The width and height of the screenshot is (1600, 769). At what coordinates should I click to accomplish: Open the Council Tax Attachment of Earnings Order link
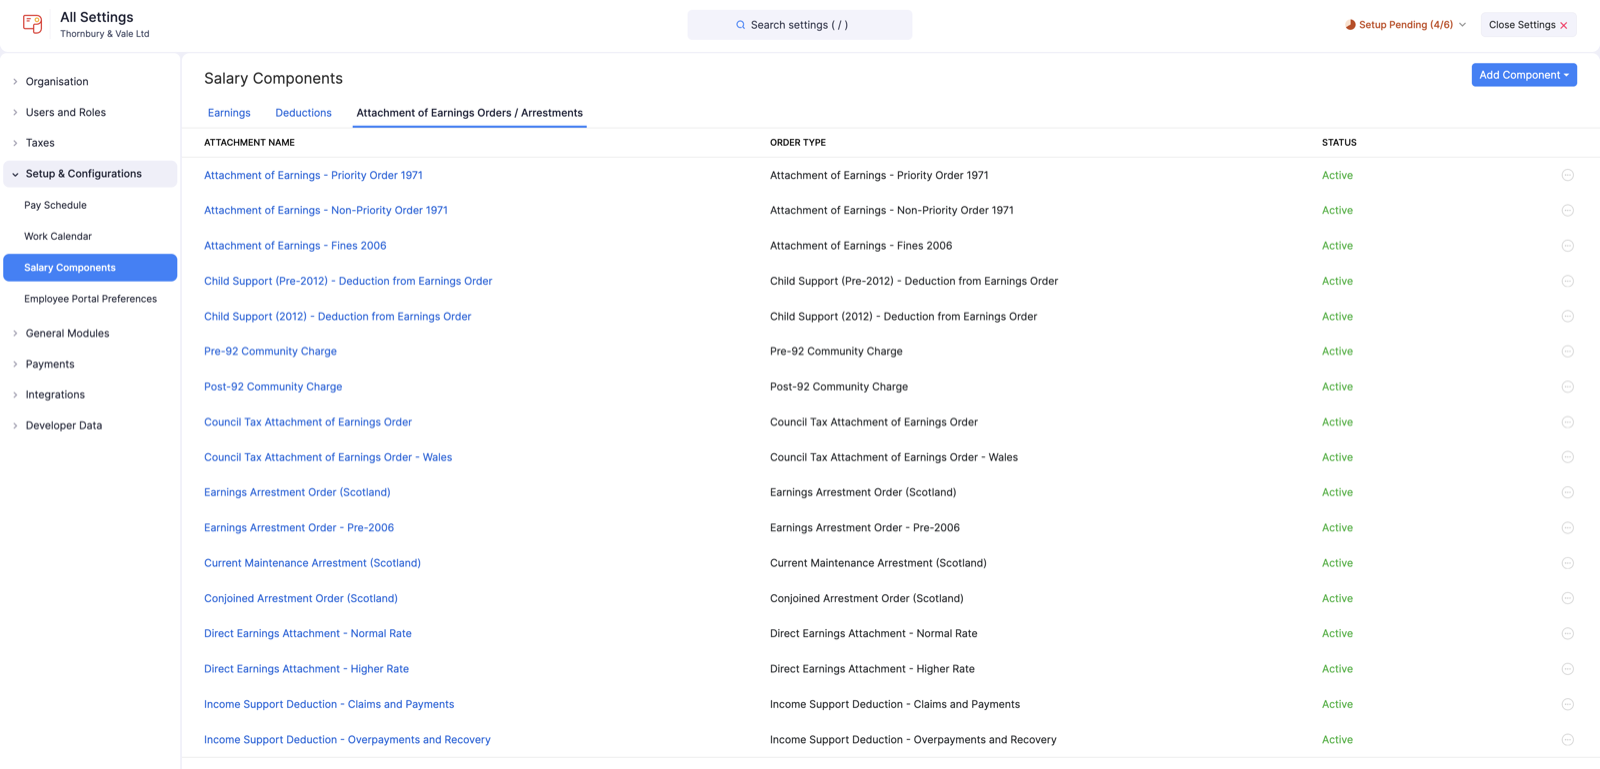click(x=308, y=422)
